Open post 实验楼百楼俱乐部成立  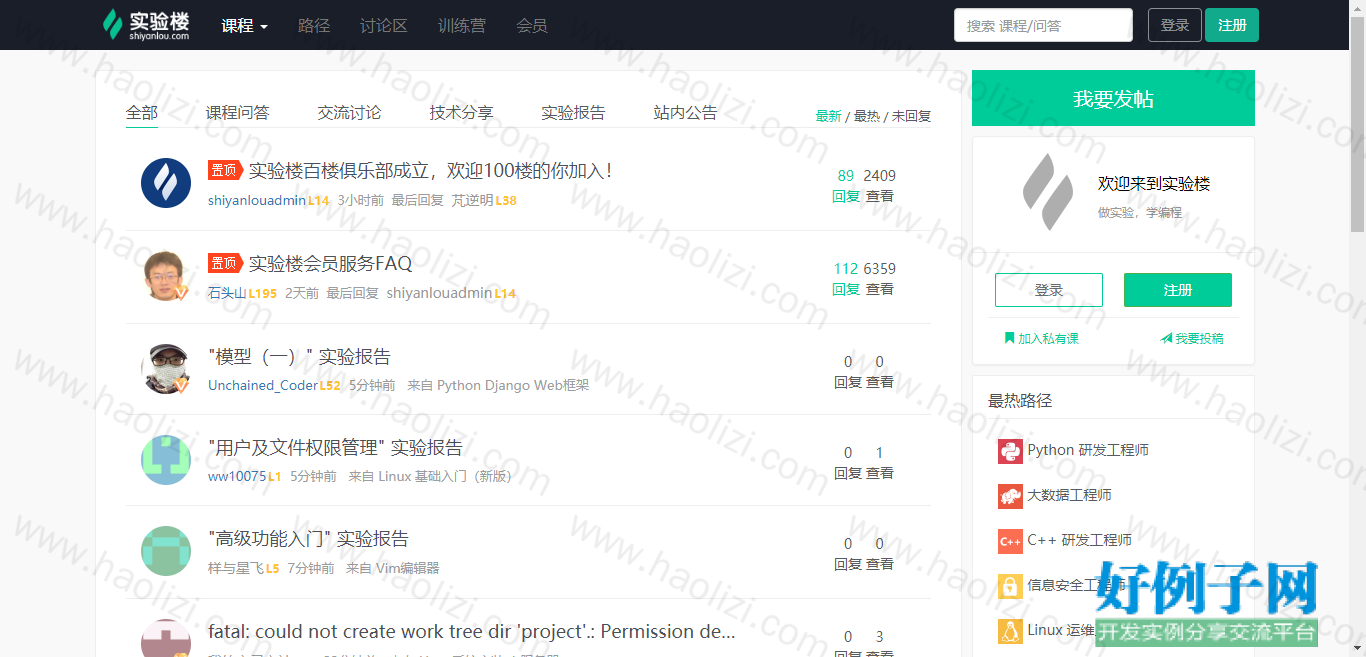coord(430,171)
